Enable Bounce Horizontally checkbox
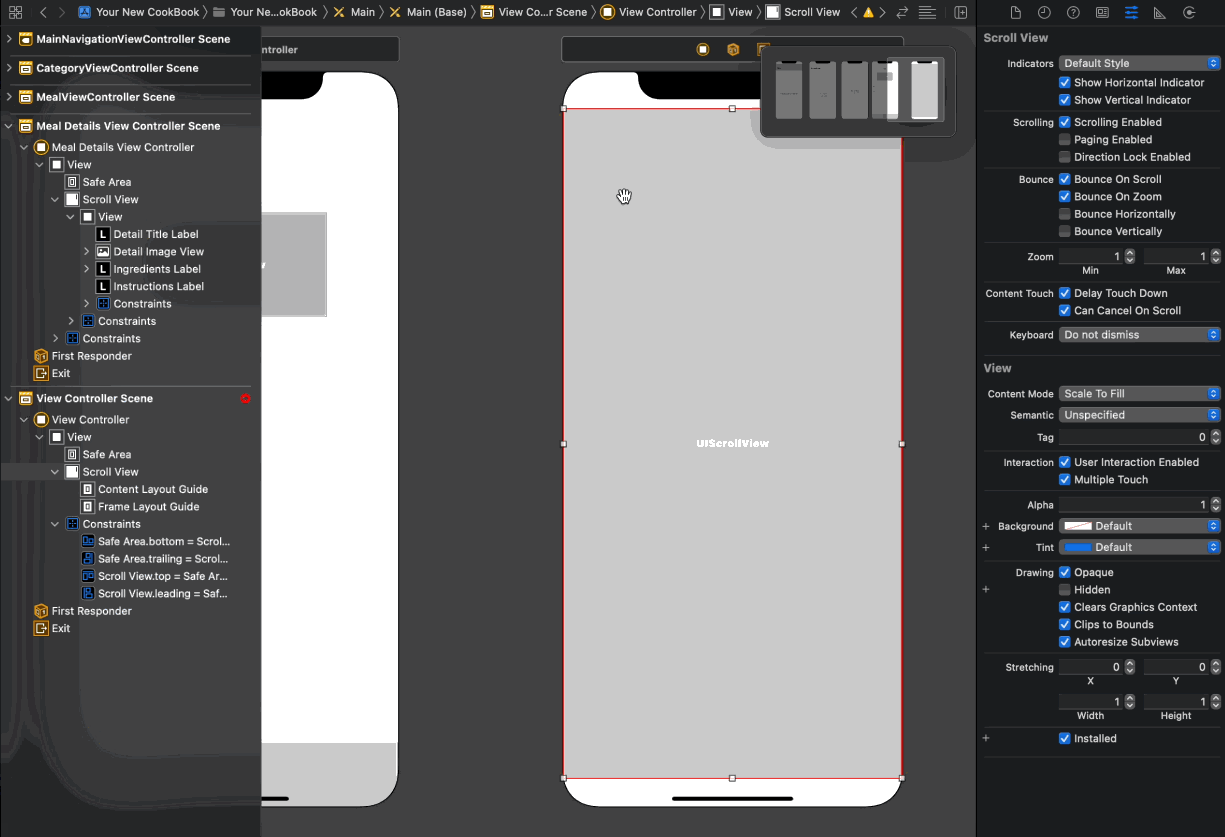The image size is (1225, 837). tap(1065, 214)
